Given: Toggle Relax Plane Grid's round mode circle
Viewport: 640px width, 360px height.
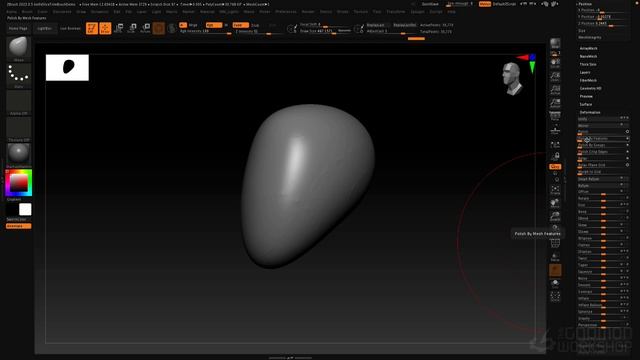Looking at the screenshot, I should [x=627, y=165].
